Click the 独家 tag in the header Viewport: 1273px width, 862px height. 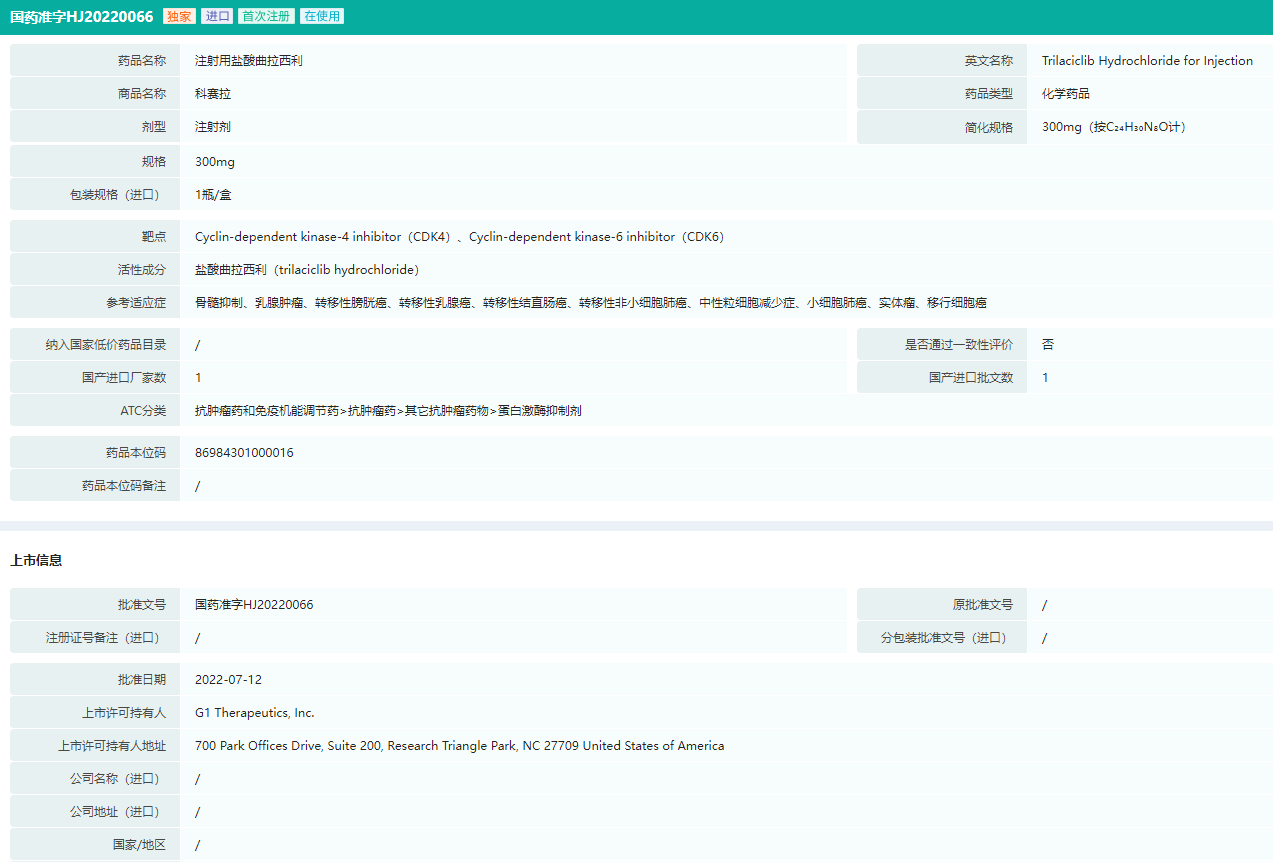click(178, 16)
